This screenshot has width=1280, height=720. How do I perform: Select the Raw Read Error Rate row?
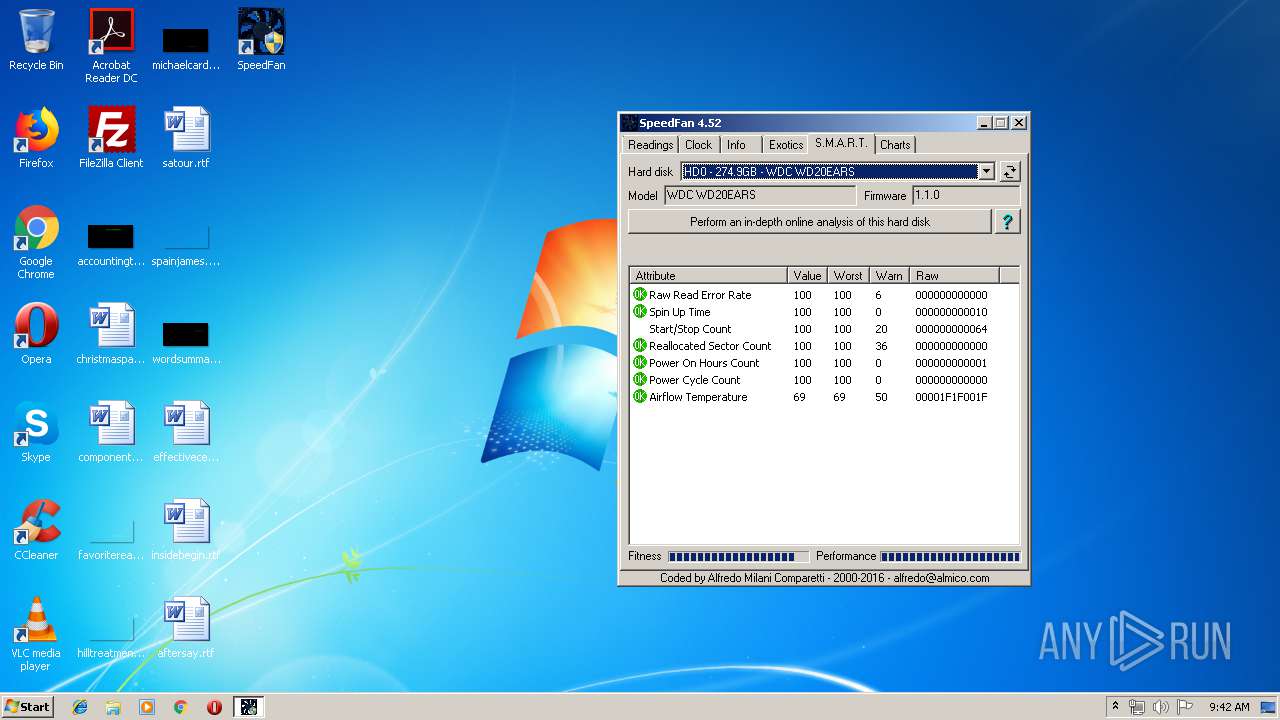point(824,295)
